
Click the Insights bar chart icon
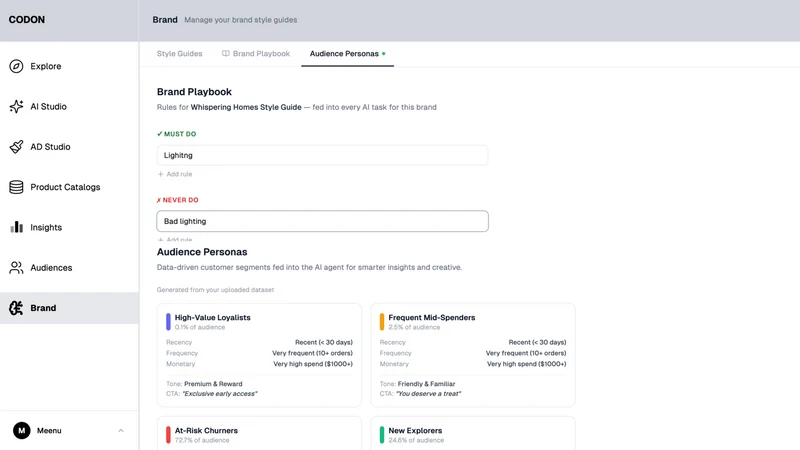(x=16, y=227)
